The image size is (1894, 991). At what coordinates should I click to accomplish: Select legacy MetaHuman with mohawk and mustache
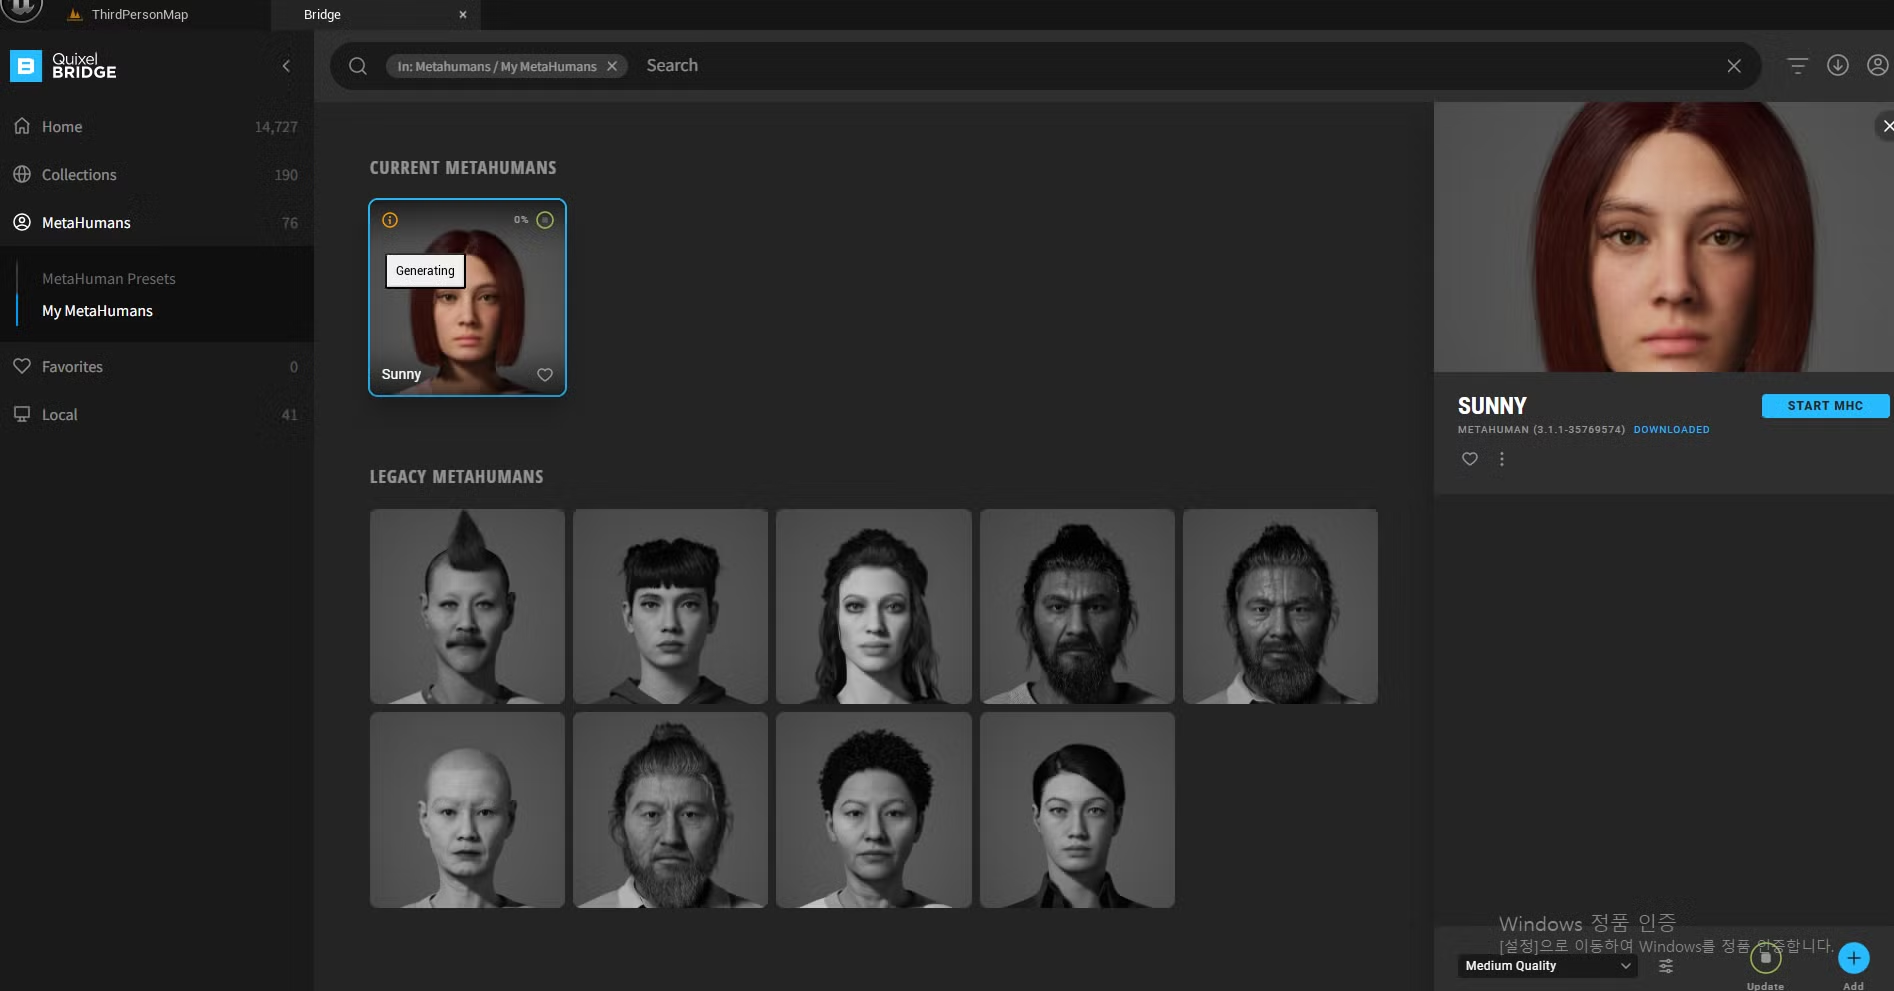click(467, 606)
